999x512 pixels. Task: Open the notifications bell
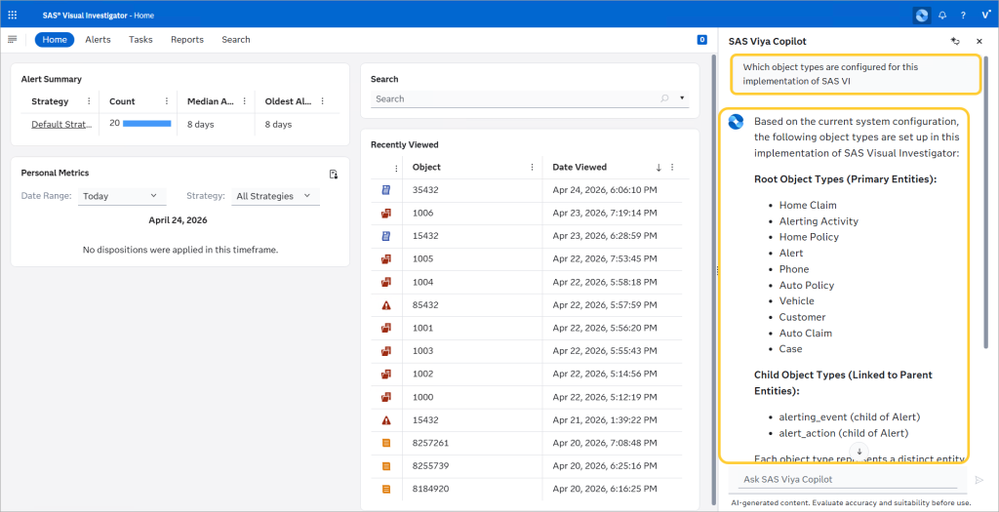click(942, 15)
